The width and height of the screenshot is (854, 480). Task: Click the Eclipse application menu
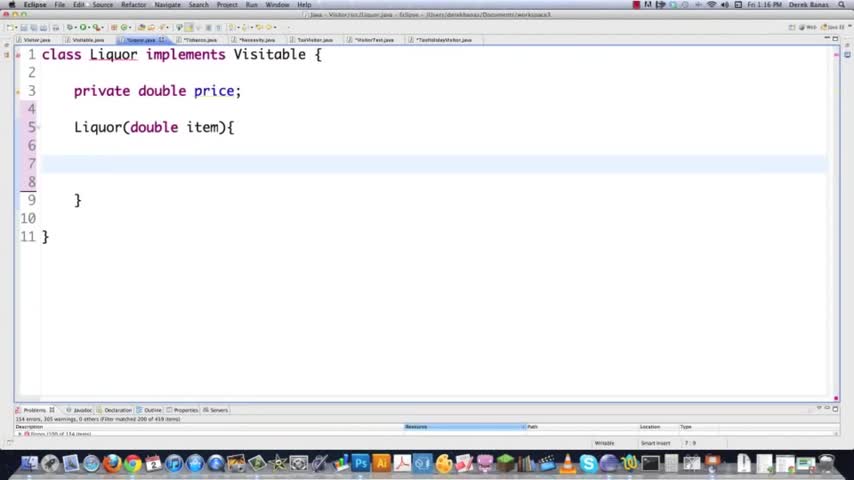tap(35, 4)
